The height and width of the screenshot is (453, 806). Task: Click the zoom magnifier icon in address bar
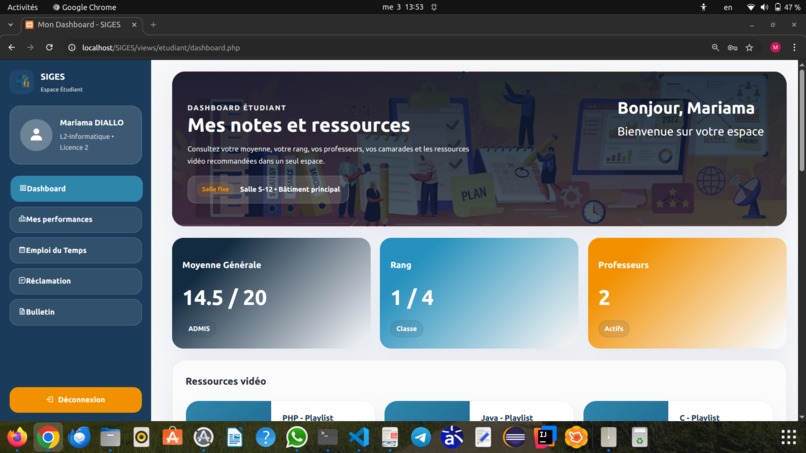point(715,47)
